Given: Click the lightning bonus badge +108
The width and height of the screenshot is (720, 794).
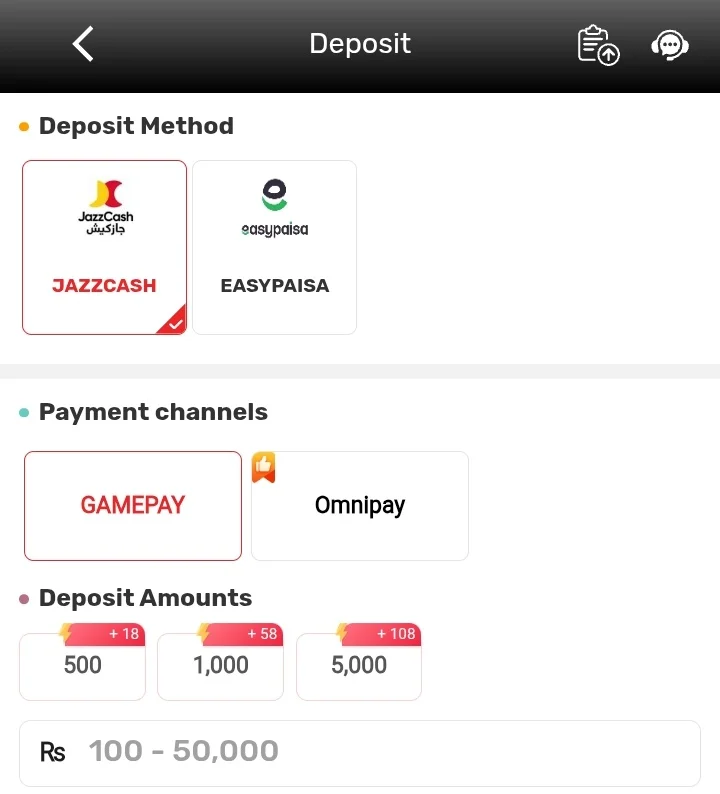Looking at the screenshot, I should (378, 634).
